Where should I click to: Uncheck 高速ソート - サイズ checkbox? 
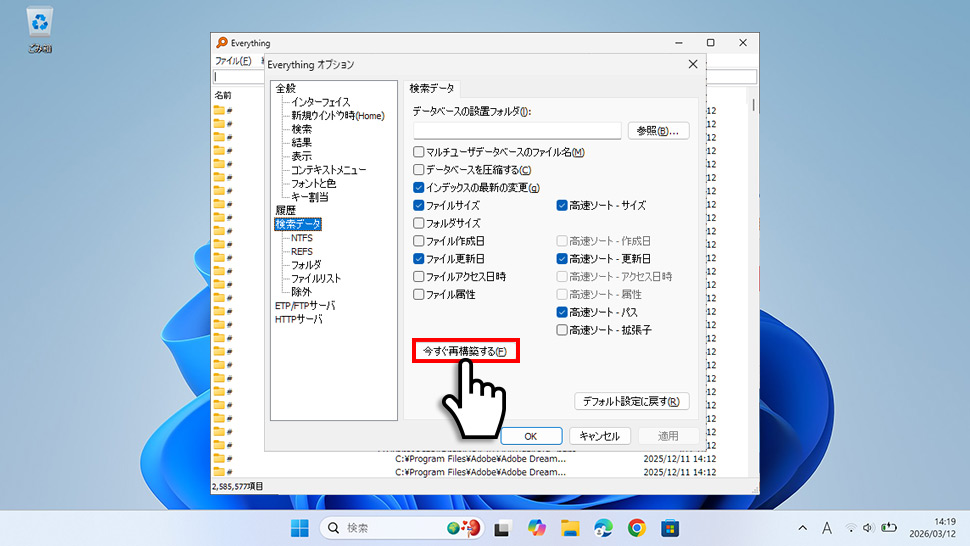(x=562, y=205)
